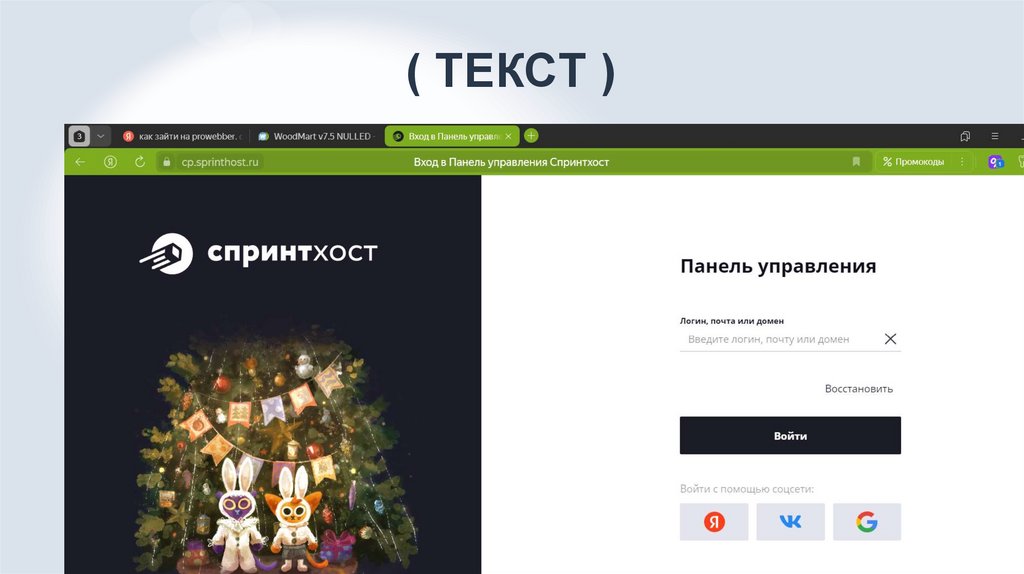1024x574 pixels.
Task: Switch to the WoodMart v7.5 NULLED tab
Action: point(317,136)
